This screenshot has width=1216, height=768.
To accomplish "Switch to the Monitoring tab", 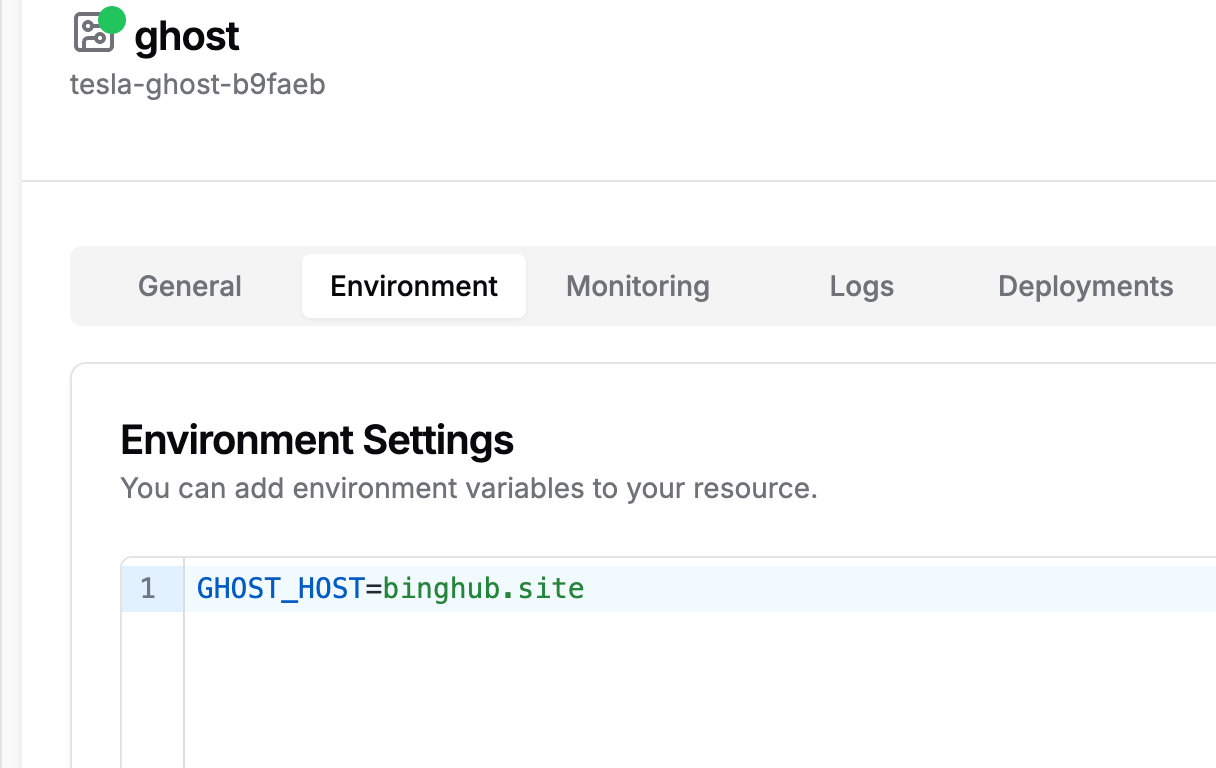I will (638, 286).
